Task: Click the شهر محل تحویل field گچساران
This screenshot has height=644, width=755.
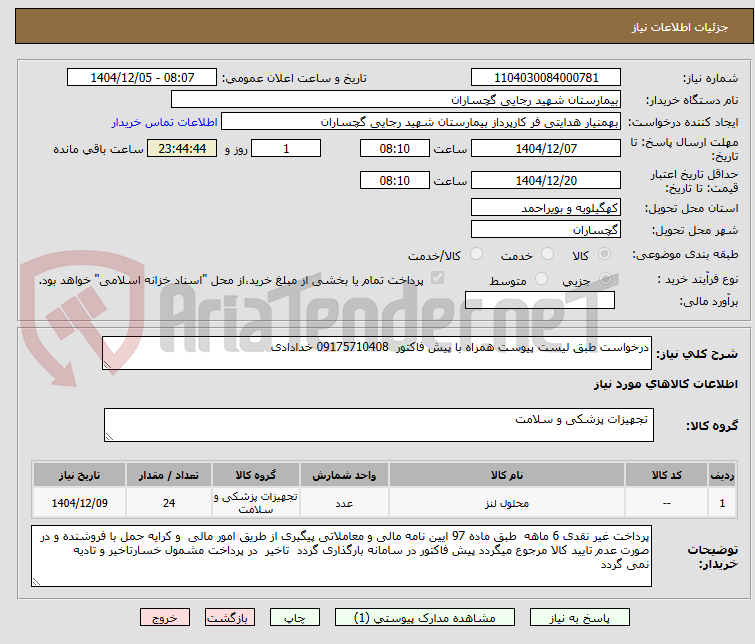Action: pos(546,229)
